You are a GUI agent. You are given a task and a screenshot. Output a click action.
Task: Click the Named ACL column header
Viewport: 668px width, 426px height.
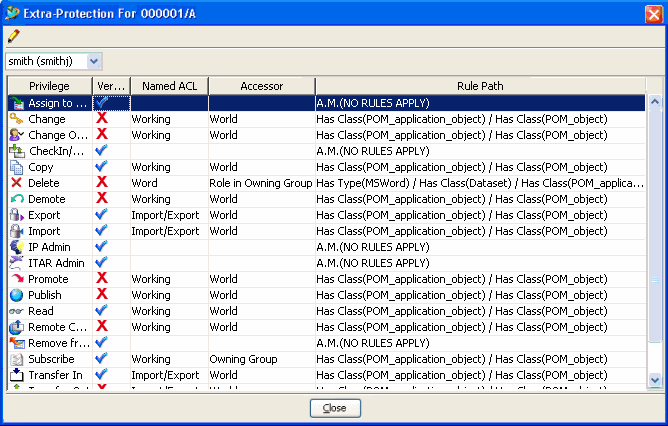click(x=168, y=86)
